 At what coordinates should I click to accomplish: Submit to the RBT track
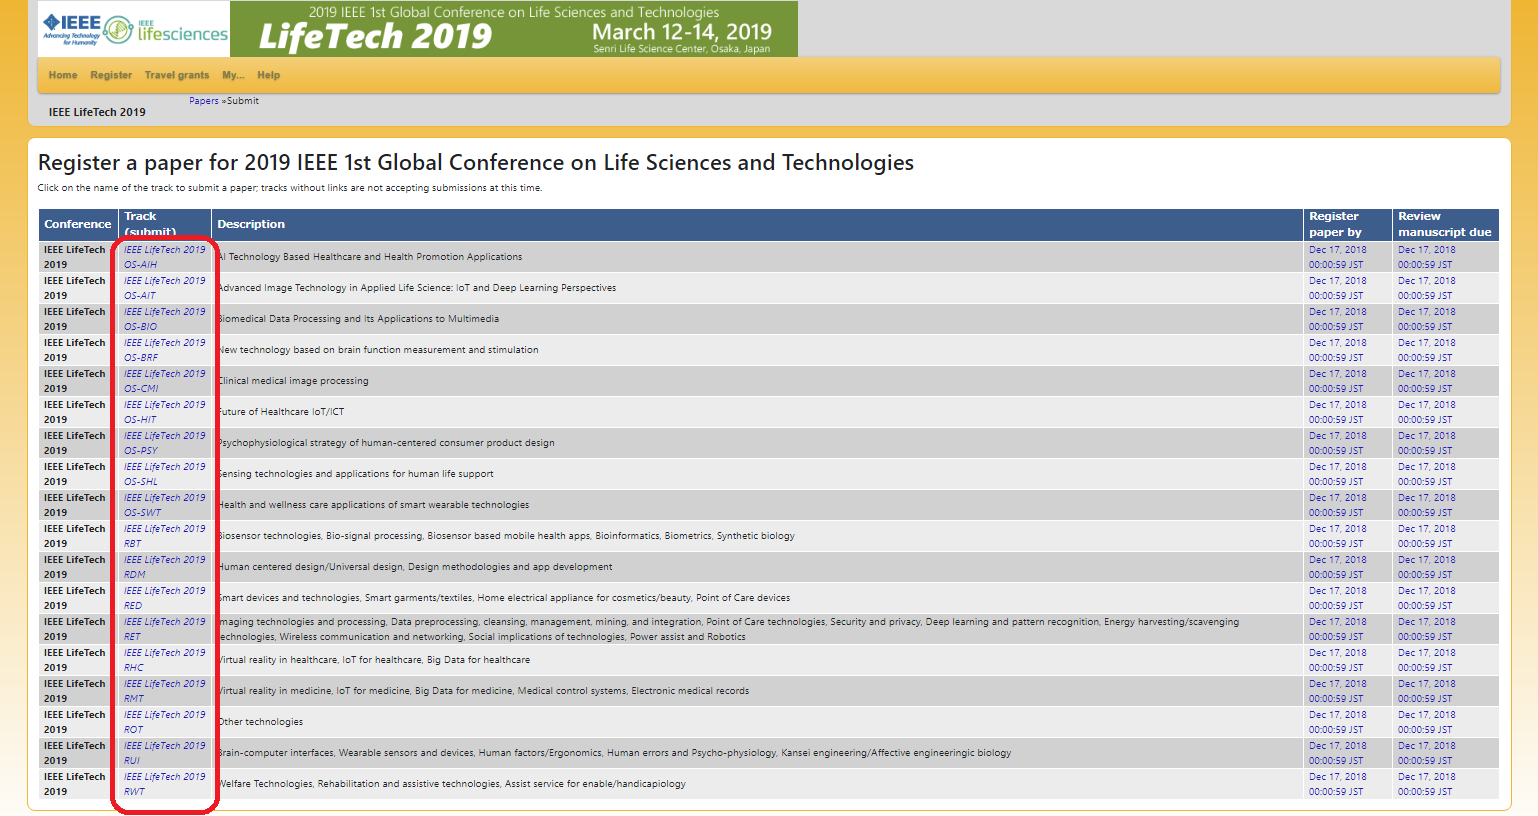click(x=164, y=536)
